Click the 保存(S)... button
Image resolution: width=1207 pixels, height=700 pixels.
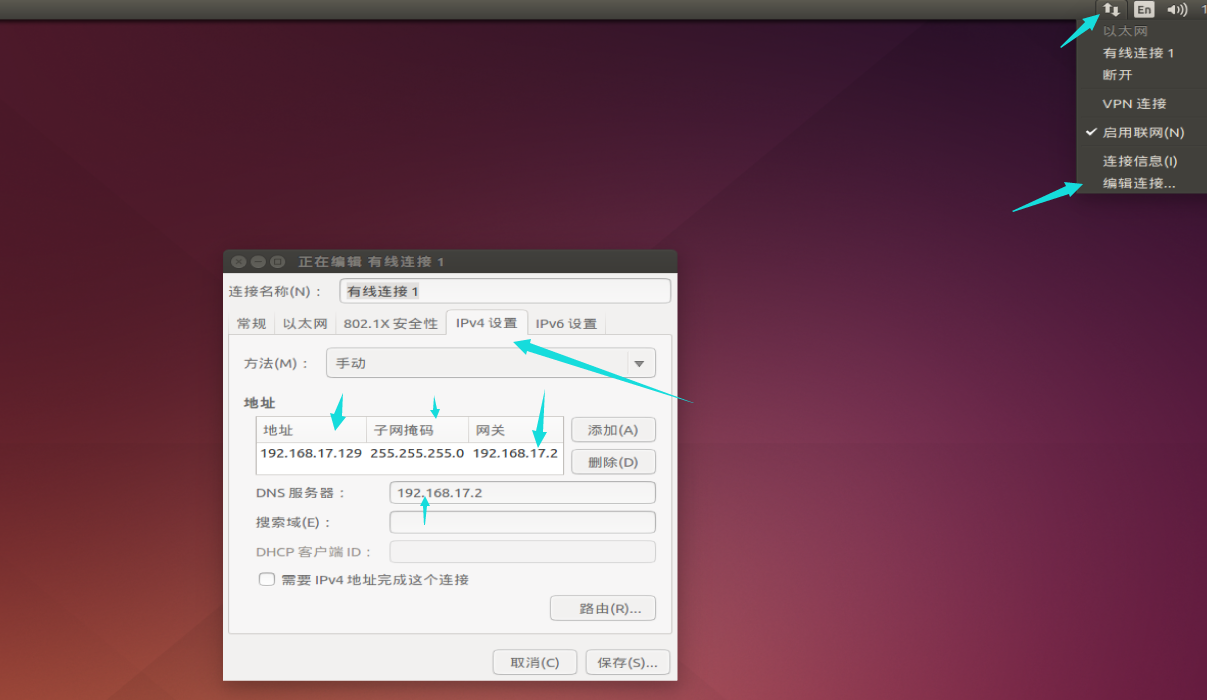click(627, 662)
